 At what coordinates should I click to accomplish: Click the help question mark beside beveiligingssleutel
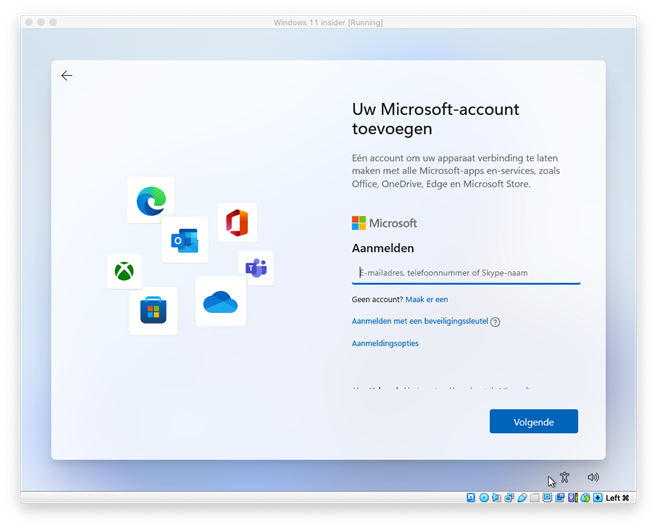[495, 322]
